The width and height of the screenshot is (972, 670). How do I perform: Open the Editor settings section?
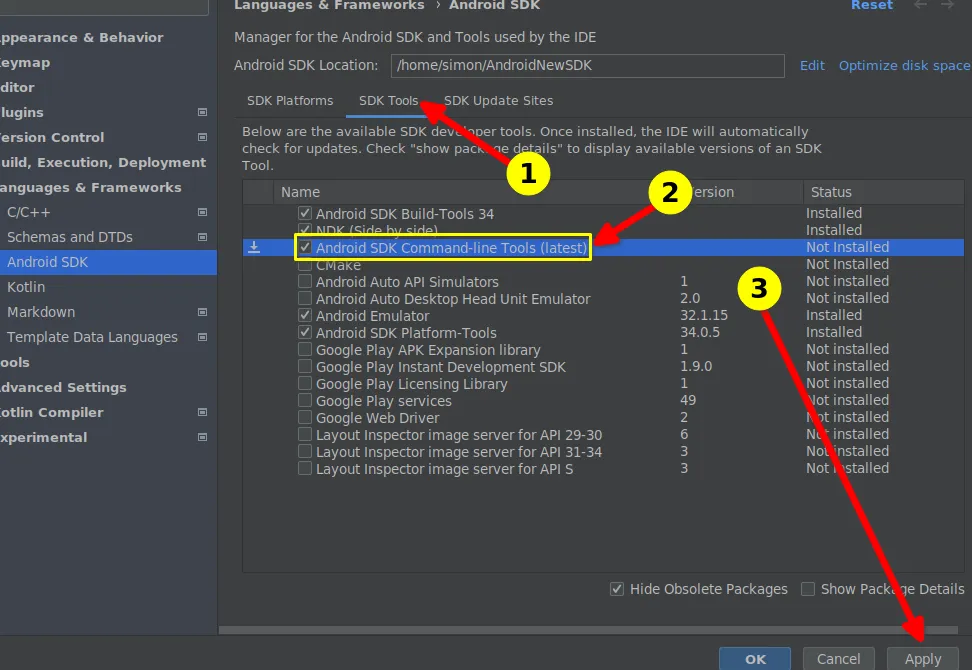point(17,87)
